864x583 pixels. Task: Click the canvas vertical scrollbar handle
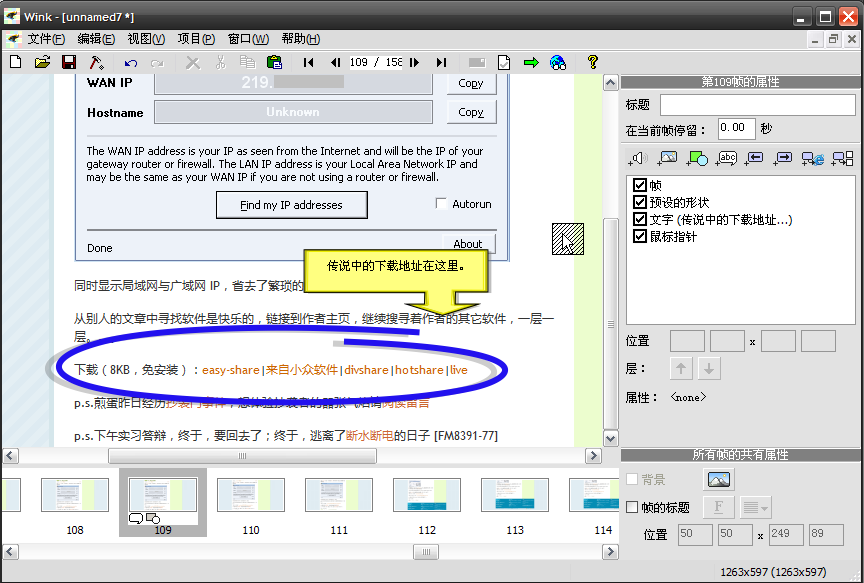611,323
